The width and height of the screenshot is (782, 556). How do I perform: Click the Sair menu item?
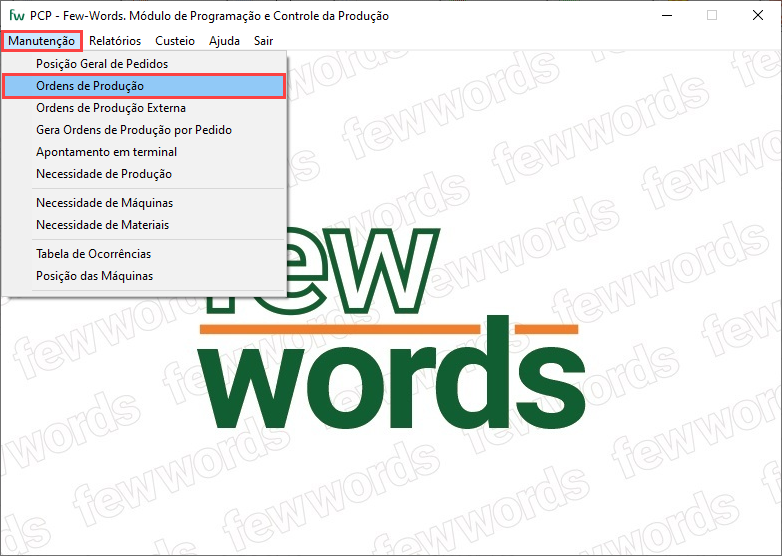point(263,41)
